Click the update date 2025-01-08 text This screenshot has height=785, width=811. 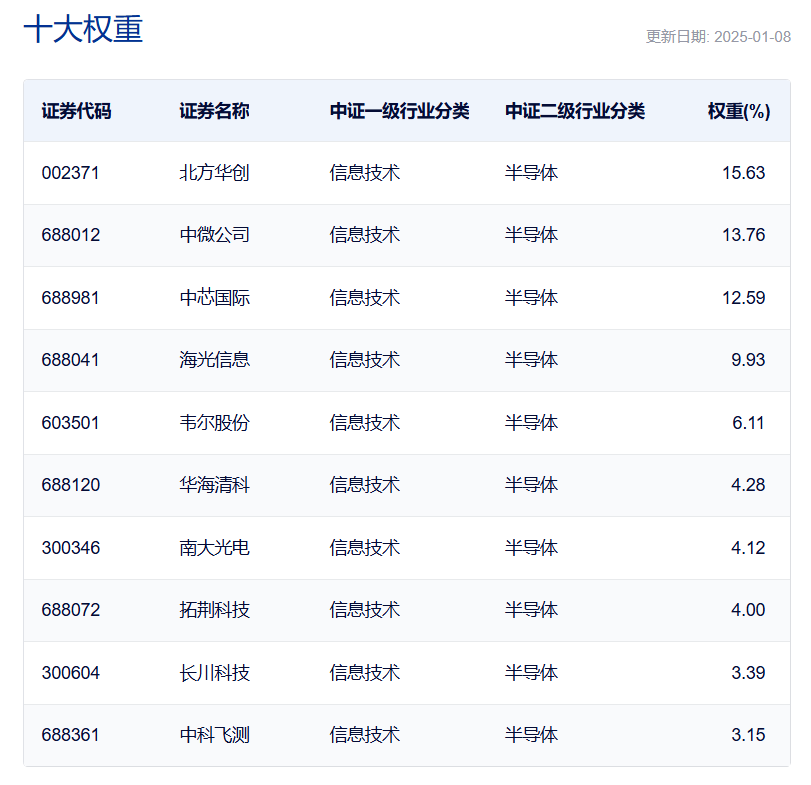tap(718, 37)
